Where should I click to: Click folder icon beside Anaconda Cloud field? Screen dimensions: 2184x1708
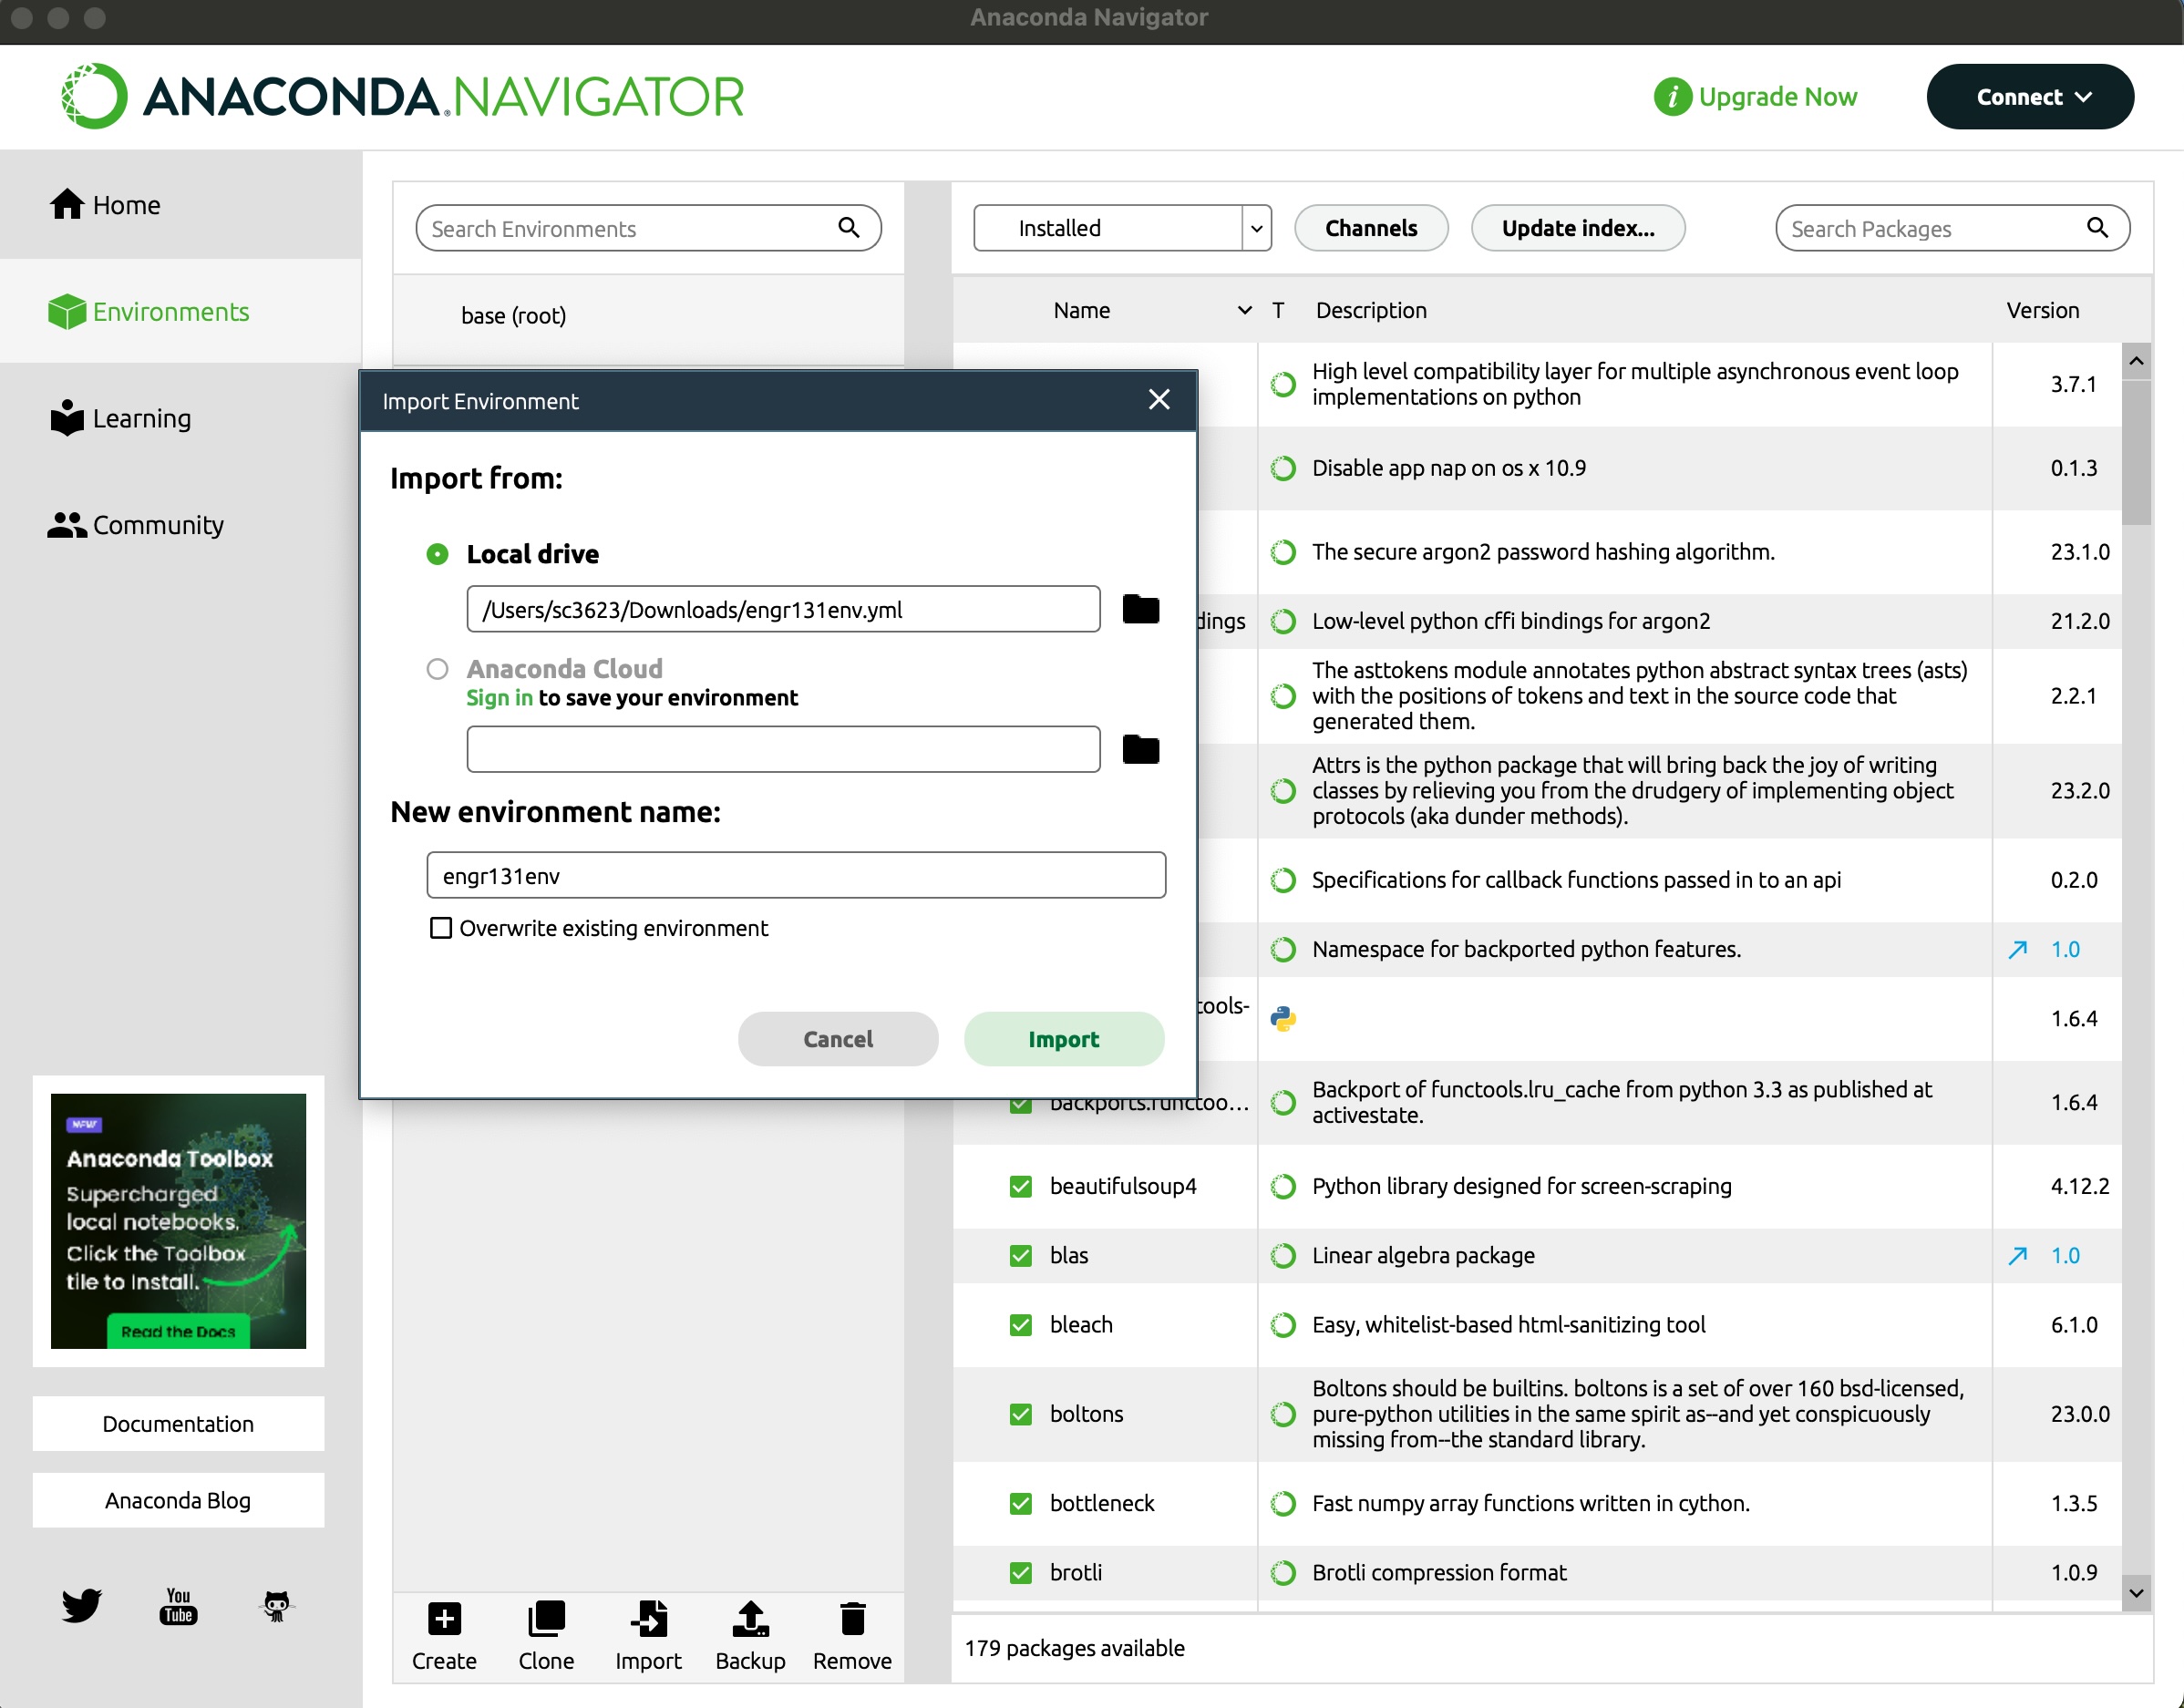tap(1141, 749)
